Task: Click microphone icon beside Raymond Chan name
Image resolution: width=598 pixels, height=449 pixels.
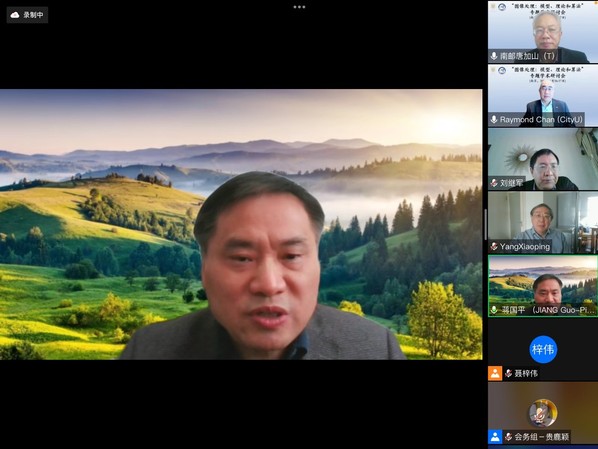Action: coord(494,119)
